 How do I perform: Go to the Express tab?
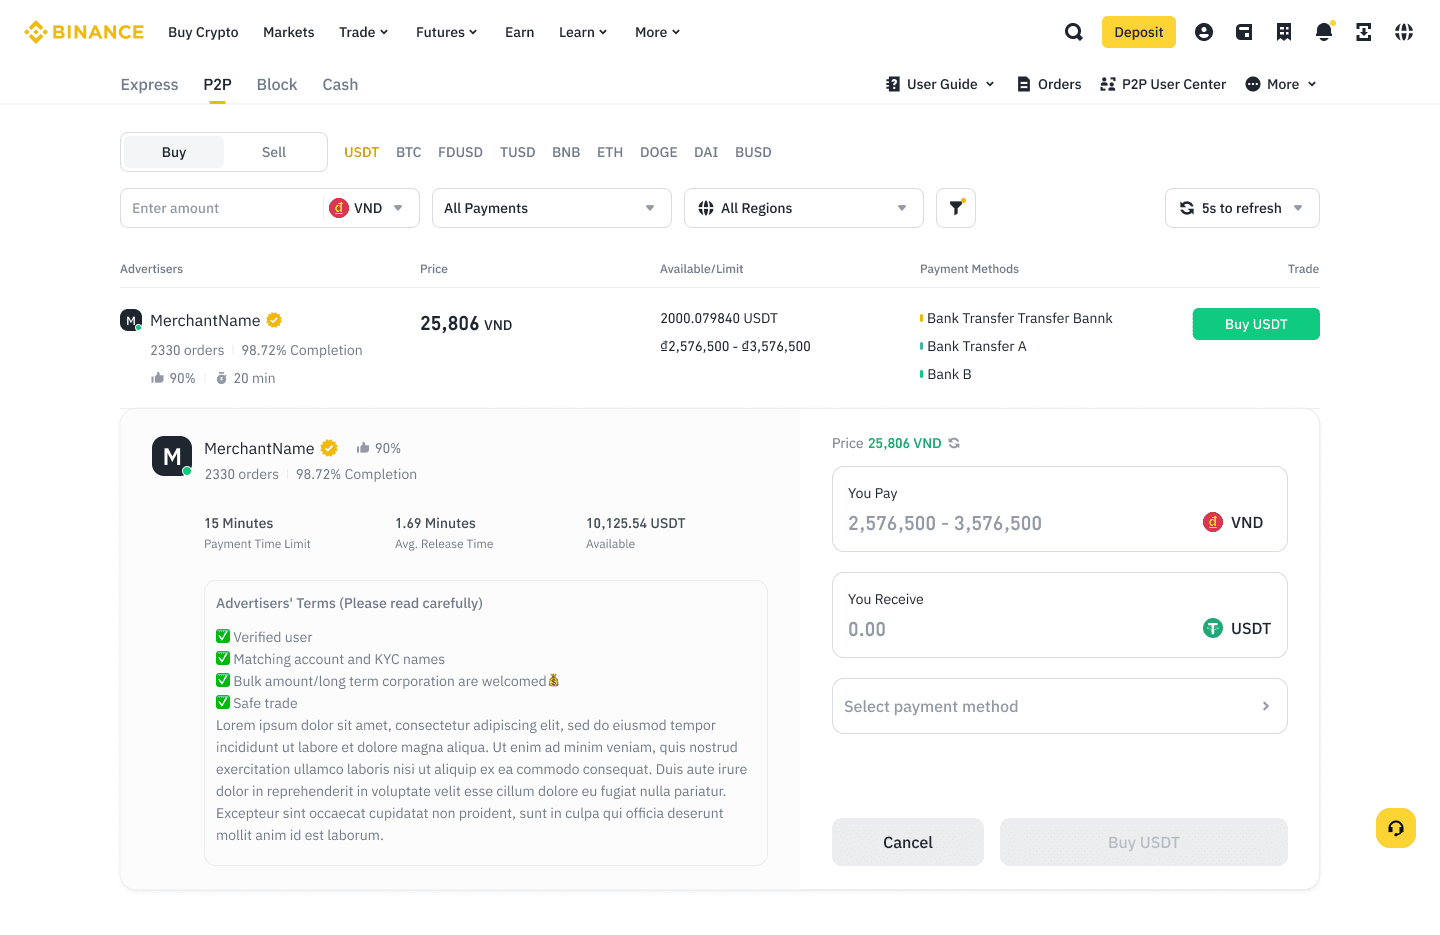[149, 84]
